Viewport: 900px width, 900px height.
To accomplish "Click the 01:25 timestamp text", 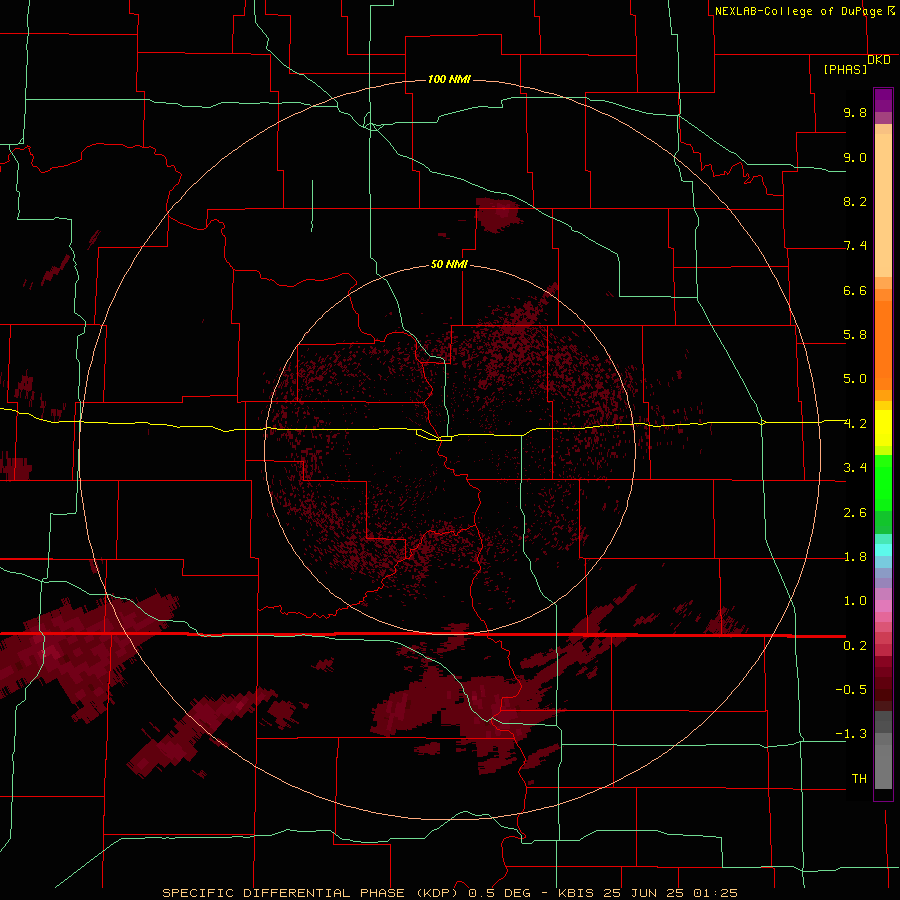I will [715, 893].
